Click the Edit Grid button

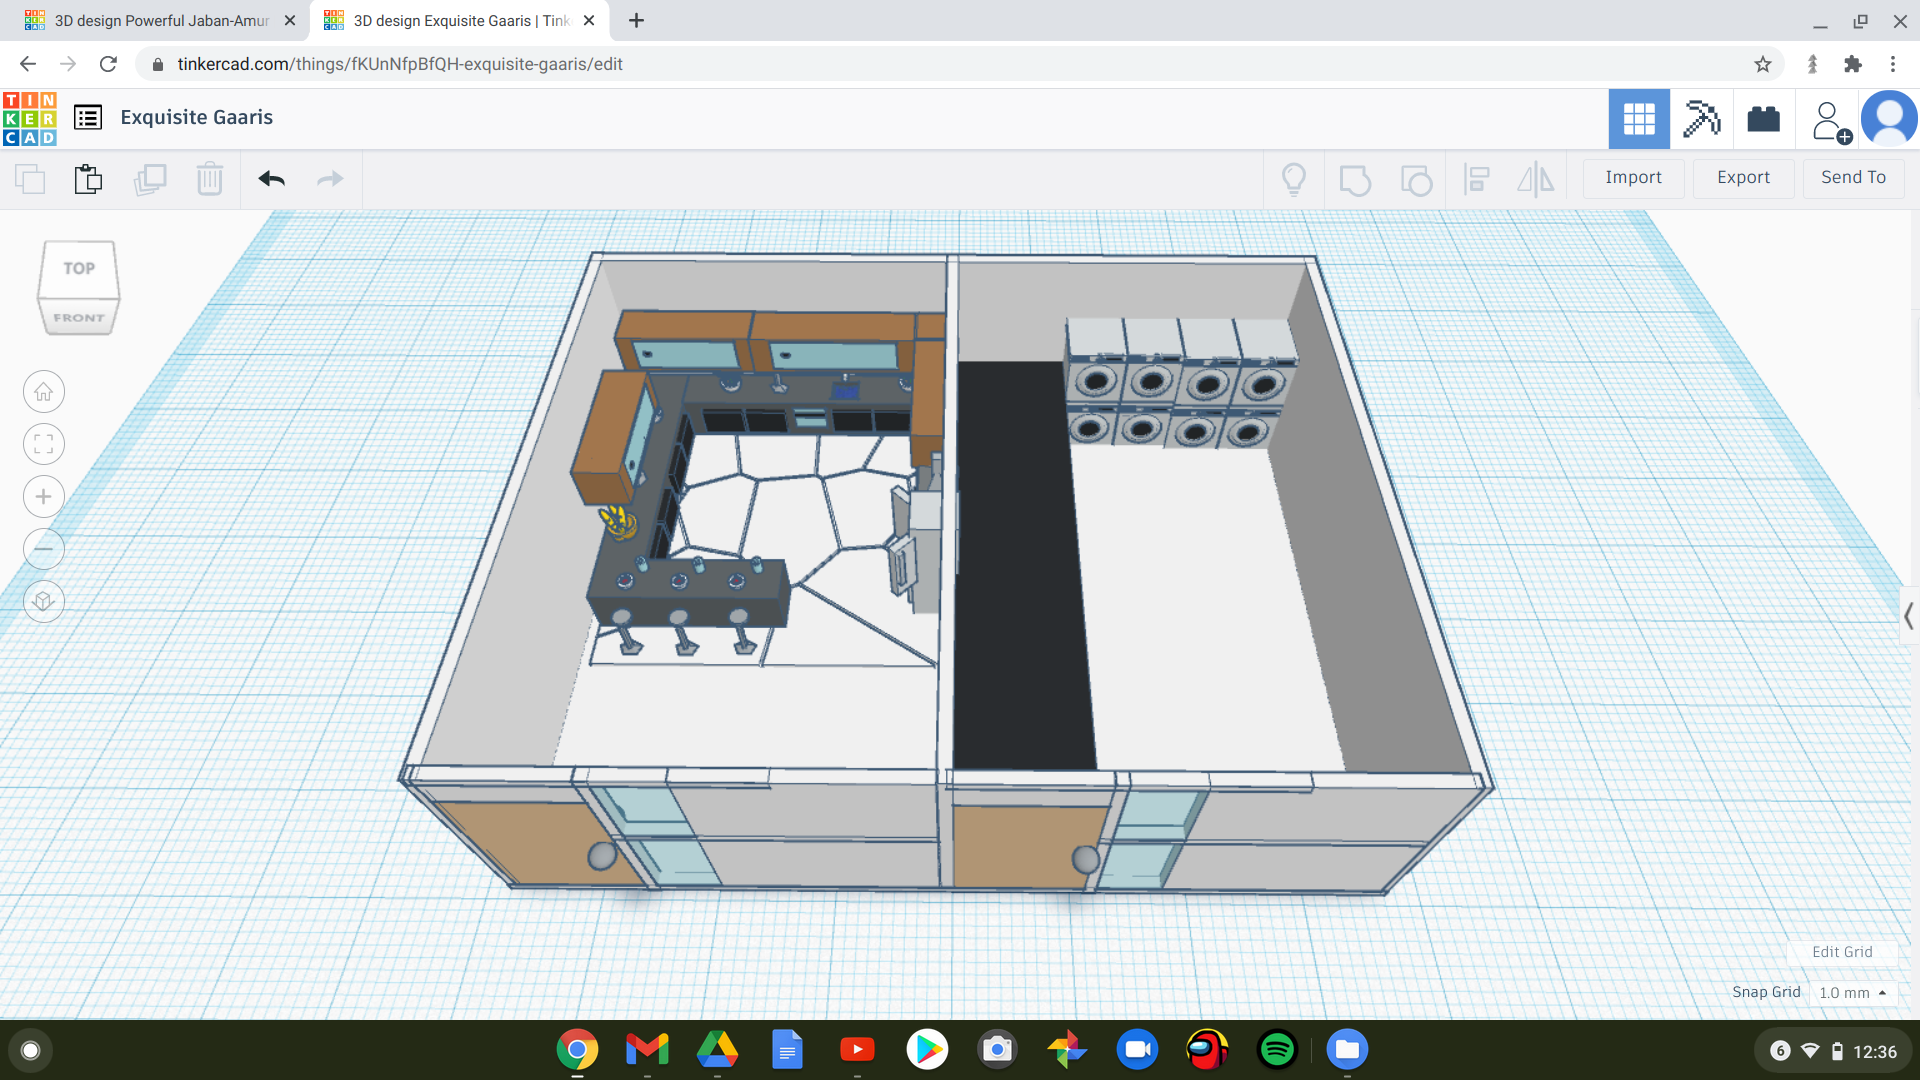point(1842,952)
